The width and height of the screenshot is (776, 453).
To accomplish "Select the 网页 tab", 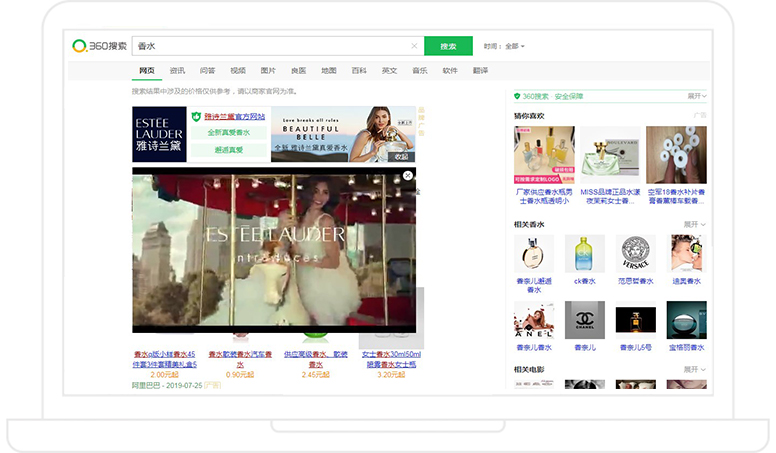I will point(147,70).
